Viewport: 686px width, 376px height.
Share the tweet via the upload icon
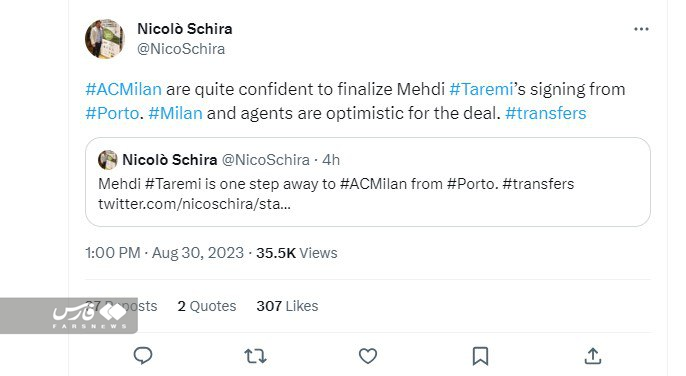click(x=593, y=356)
